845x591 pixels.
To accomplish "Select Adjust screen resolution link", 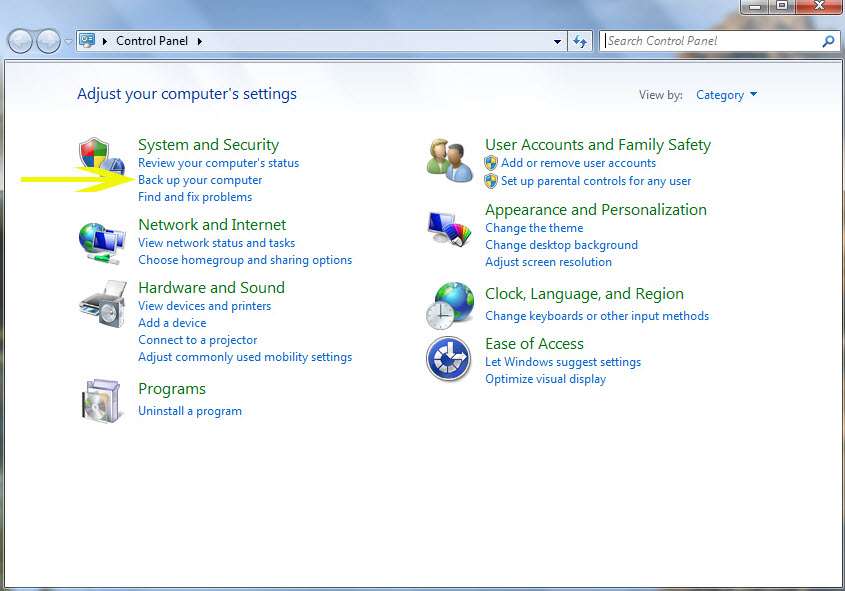I will click(x=548, y=262).
